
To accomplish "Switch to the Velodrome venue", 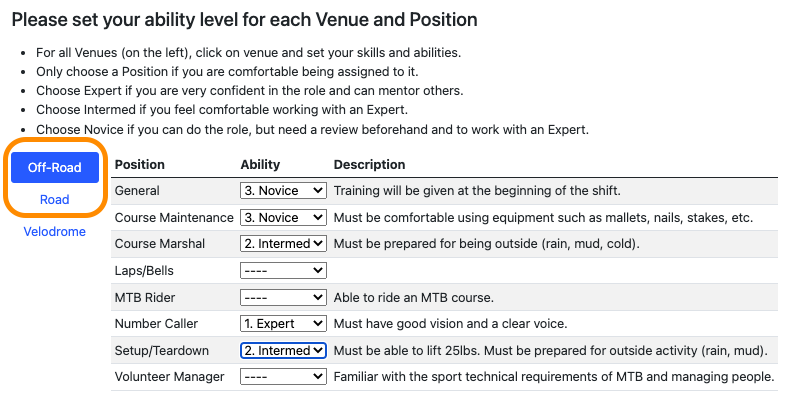I will pyautogui.click(x=54, y=232).
